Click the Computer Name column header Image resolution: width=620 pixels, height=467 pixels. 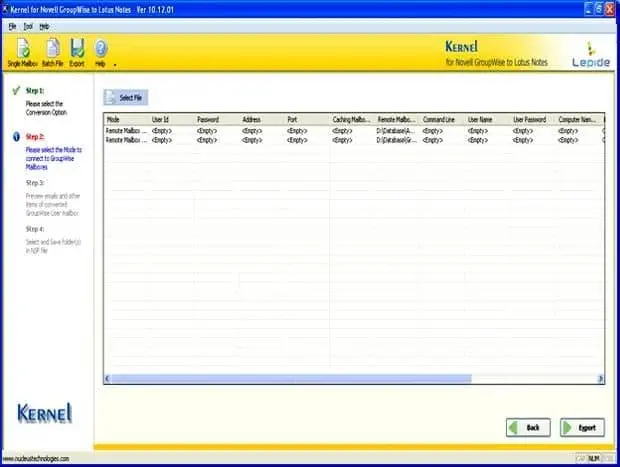tap(578, 119)
